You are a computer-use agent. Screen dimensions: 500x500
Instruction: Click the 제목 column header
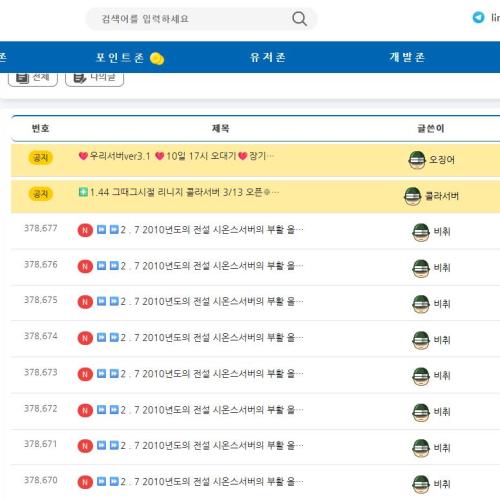click(x=220, y=129)
